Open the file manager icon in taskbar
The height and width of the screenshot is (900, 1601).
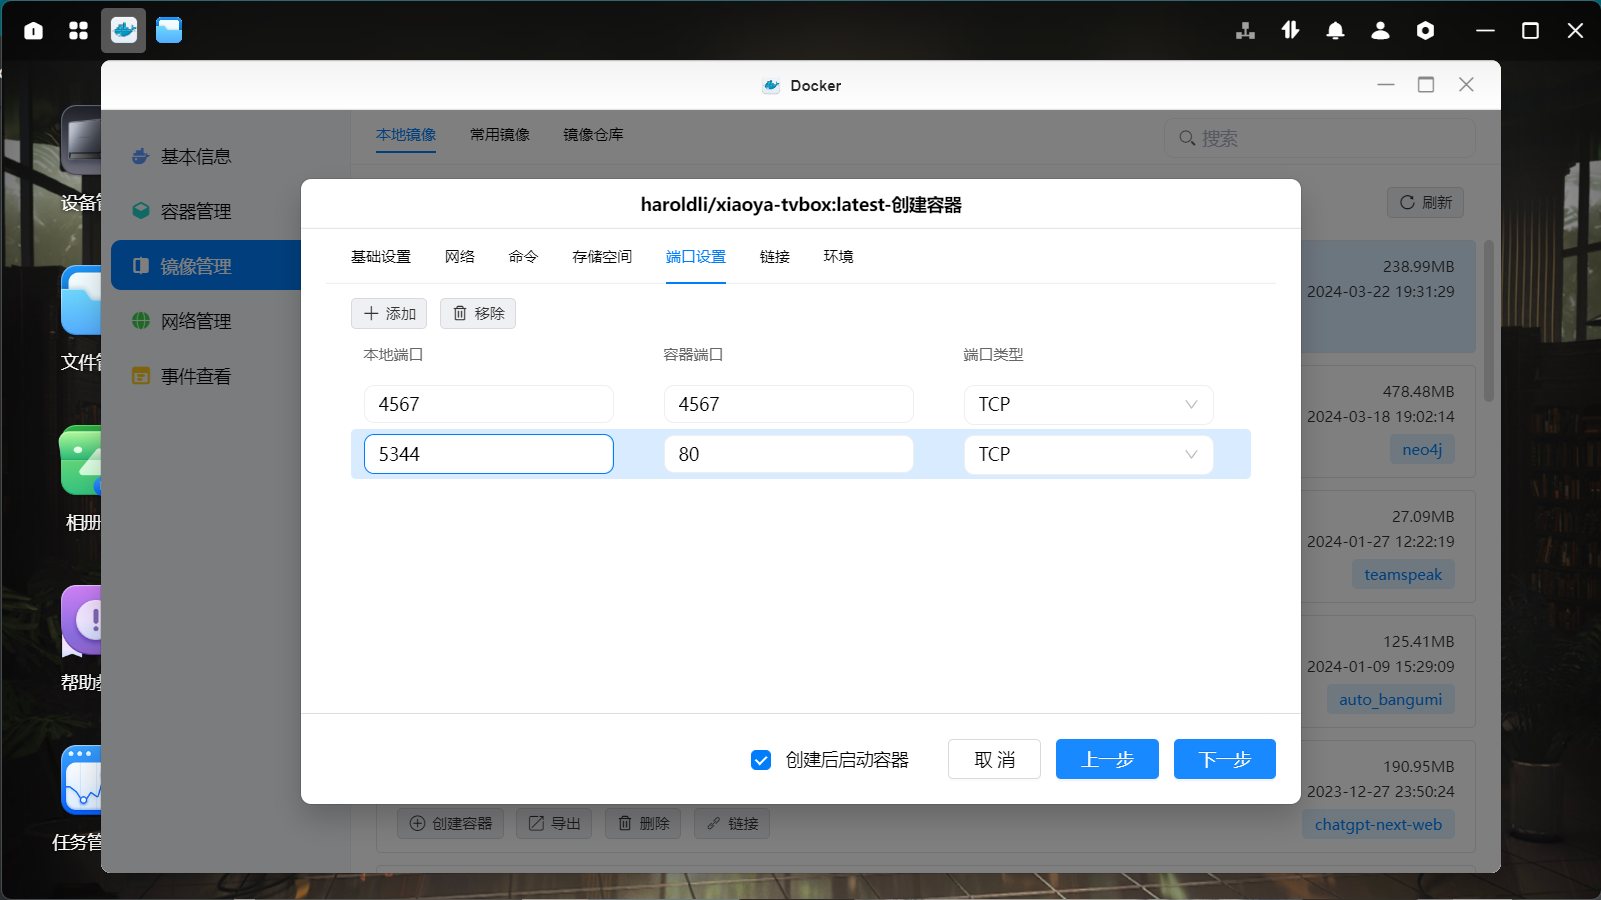click(169, 31)
